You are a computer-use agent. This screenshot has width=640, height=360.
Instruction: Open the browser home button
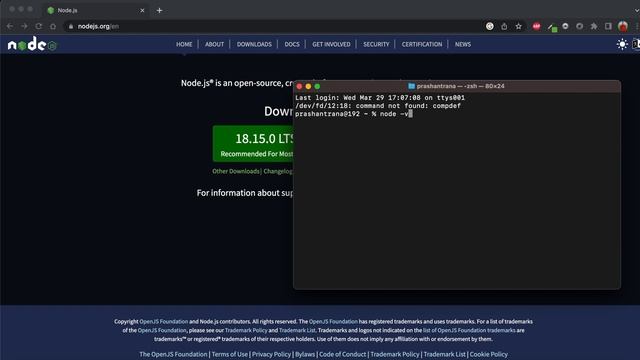tap(53, 26)
